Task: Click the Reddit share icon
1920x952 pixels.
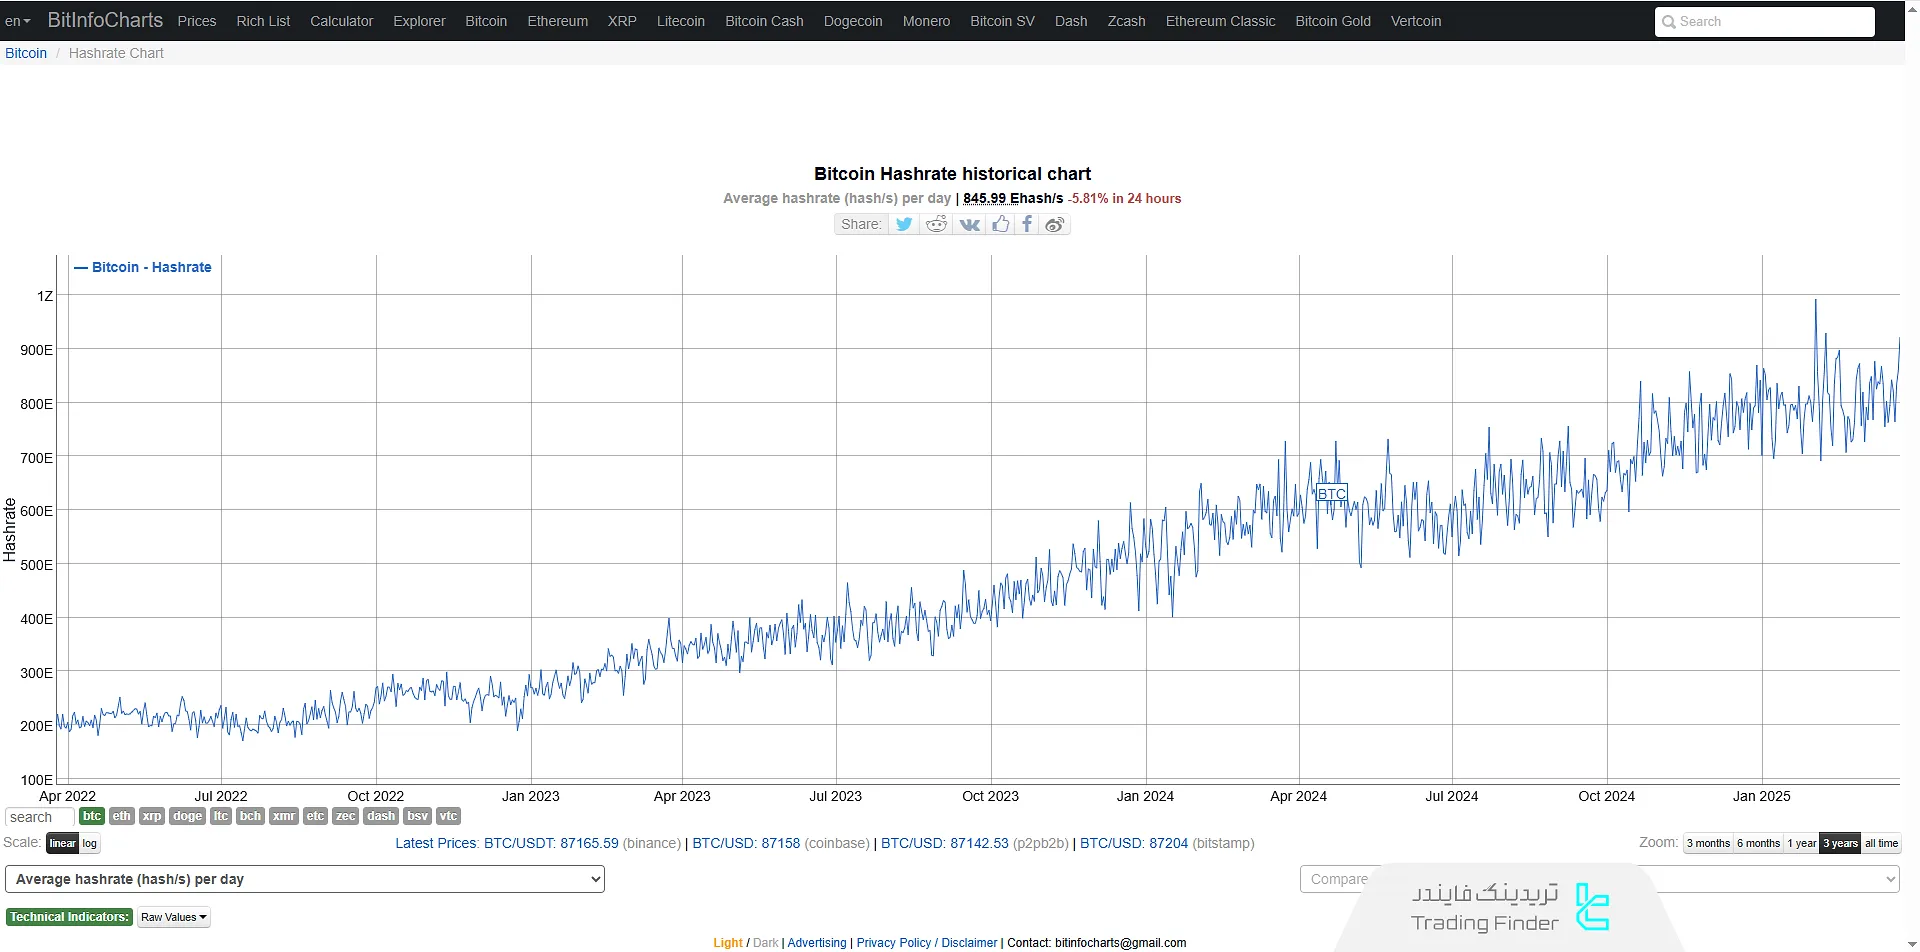Action: (x=936, y=224)
